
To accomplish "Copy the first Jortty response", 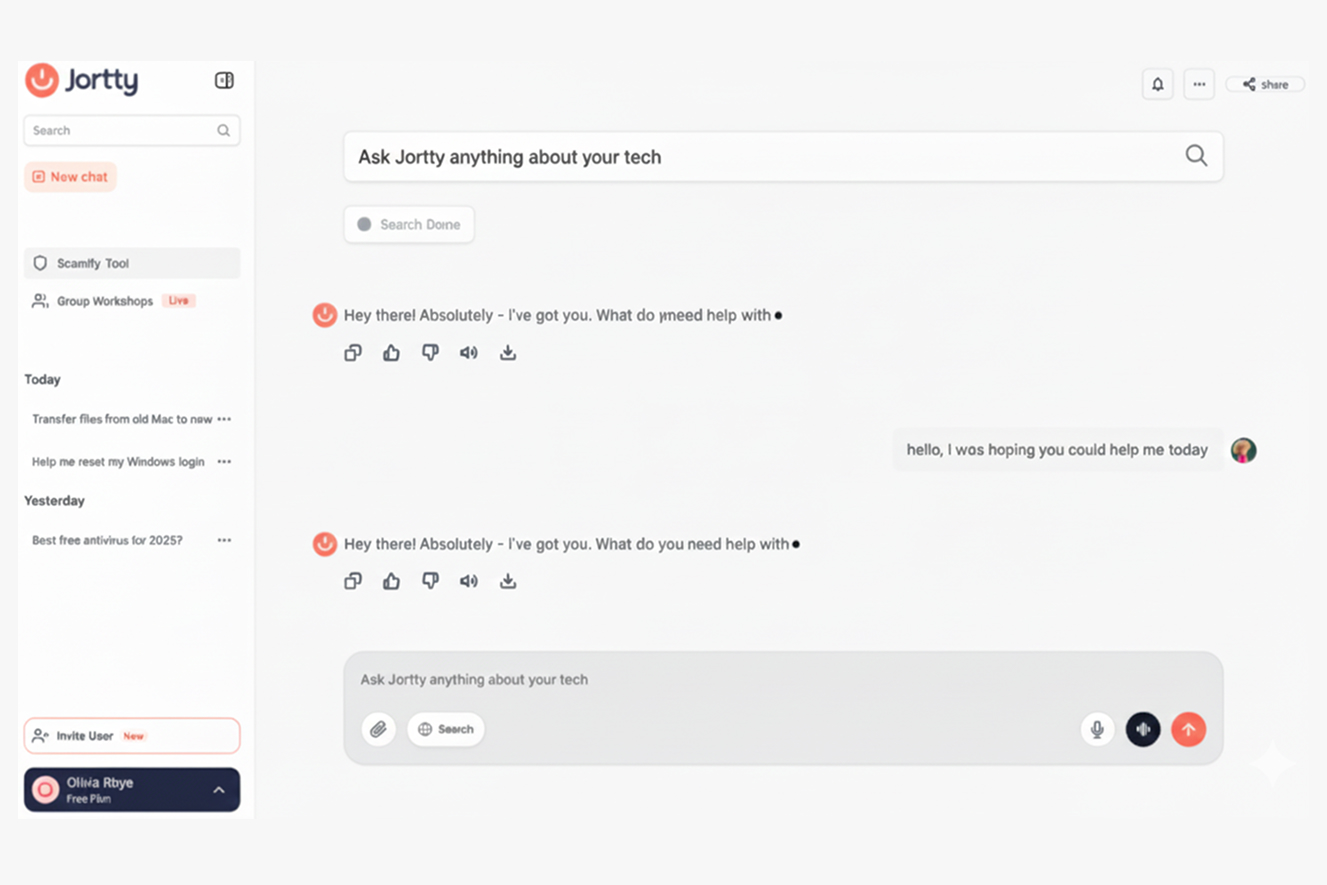I will tap(353, 353).
